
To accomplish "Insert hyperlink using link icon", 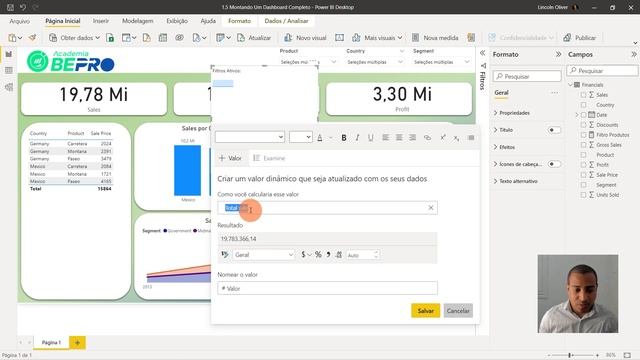I will 427,138.
